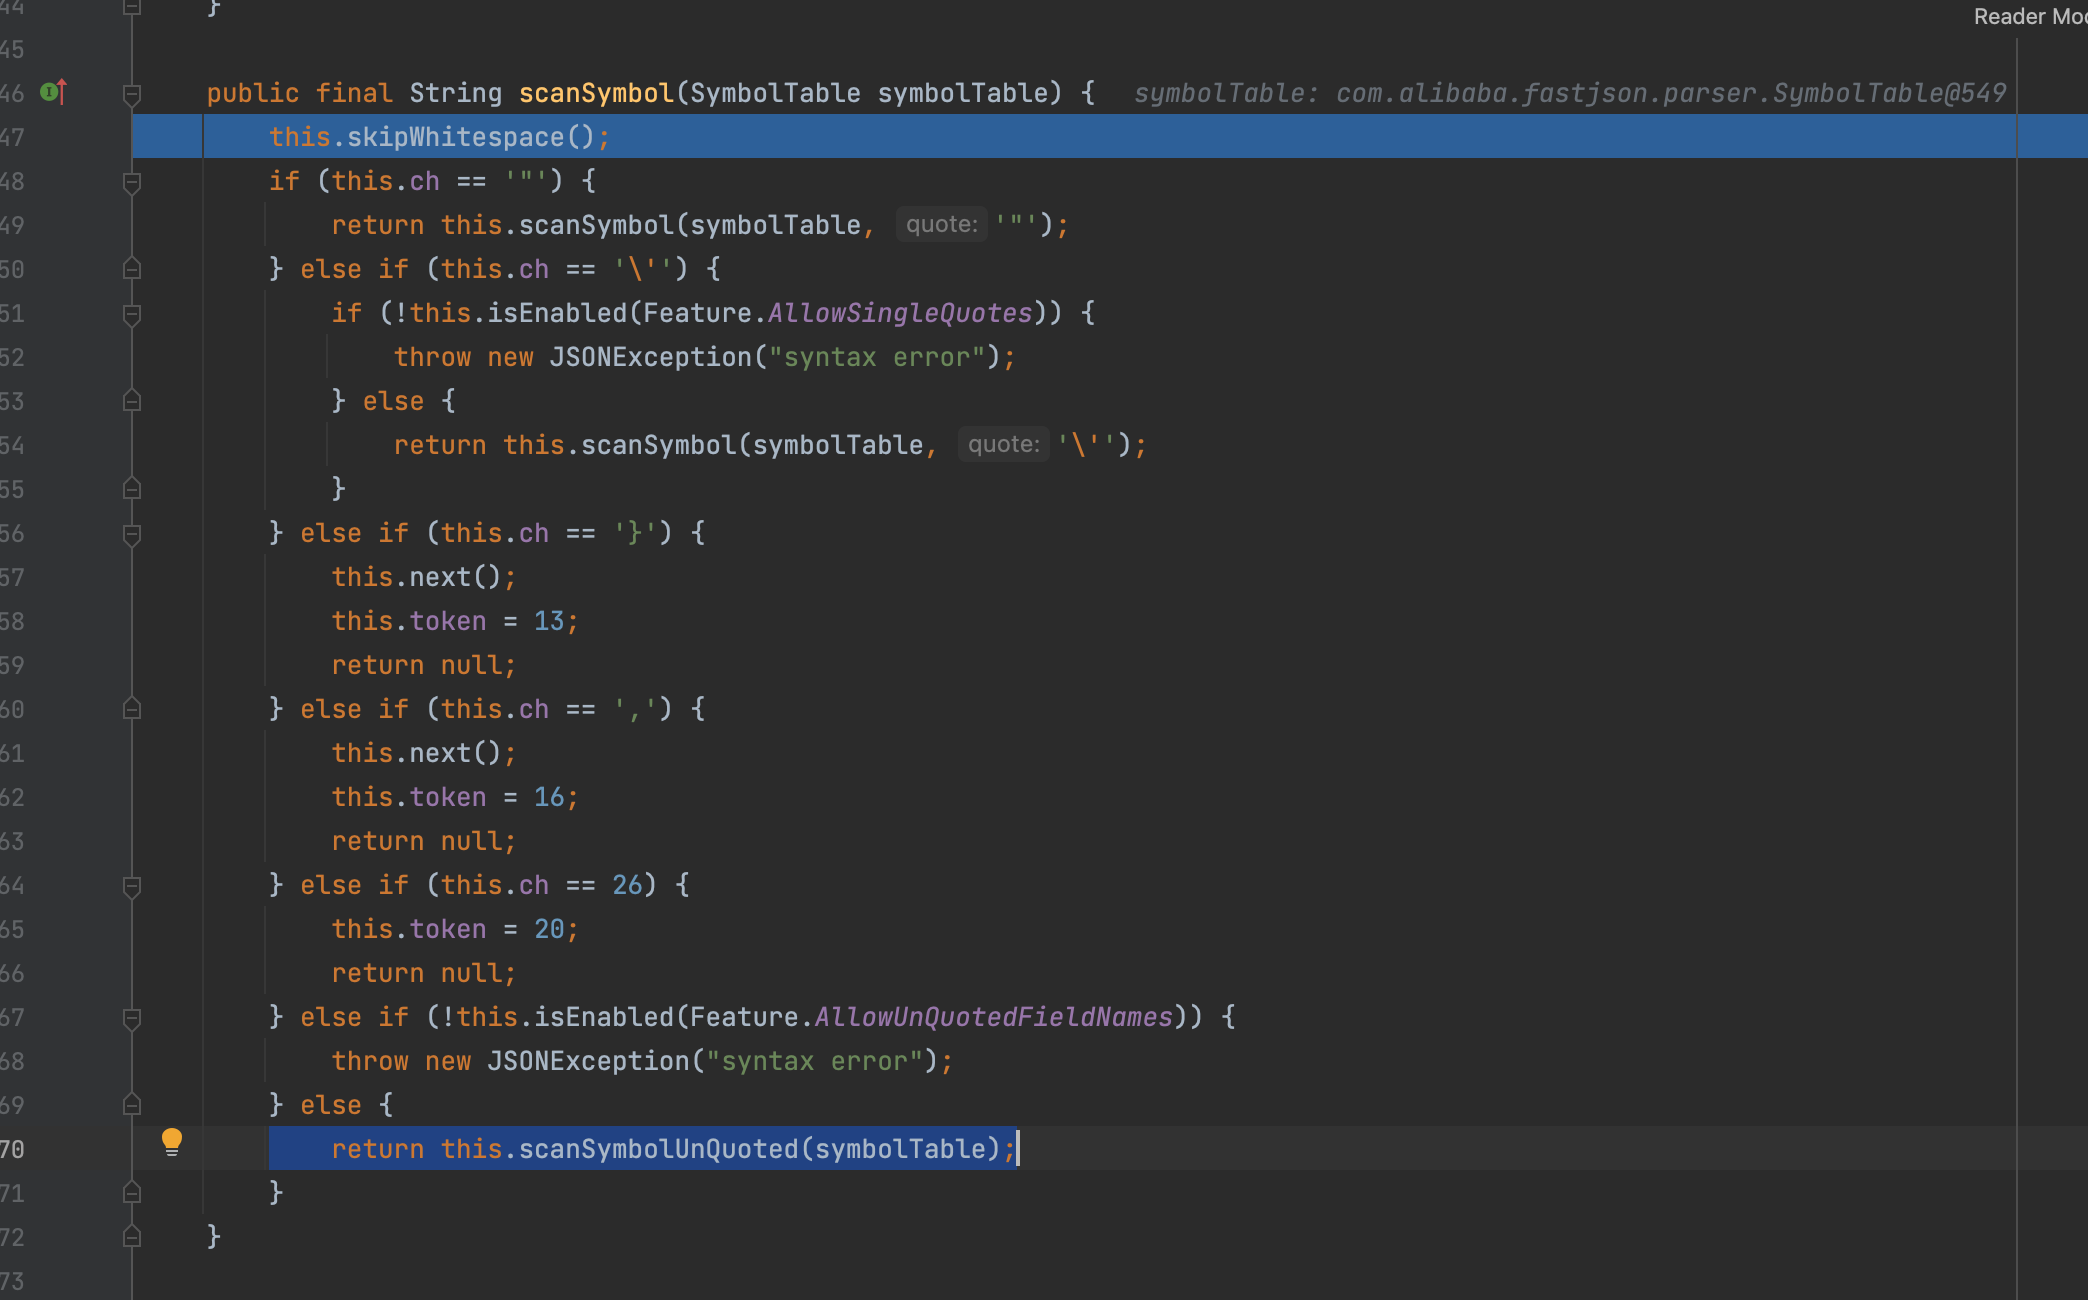The width and height of the screenshot is (2088, 1300).
Task: Click the skipWhitespace call on the highlighted line
Action: coord(455,137)
